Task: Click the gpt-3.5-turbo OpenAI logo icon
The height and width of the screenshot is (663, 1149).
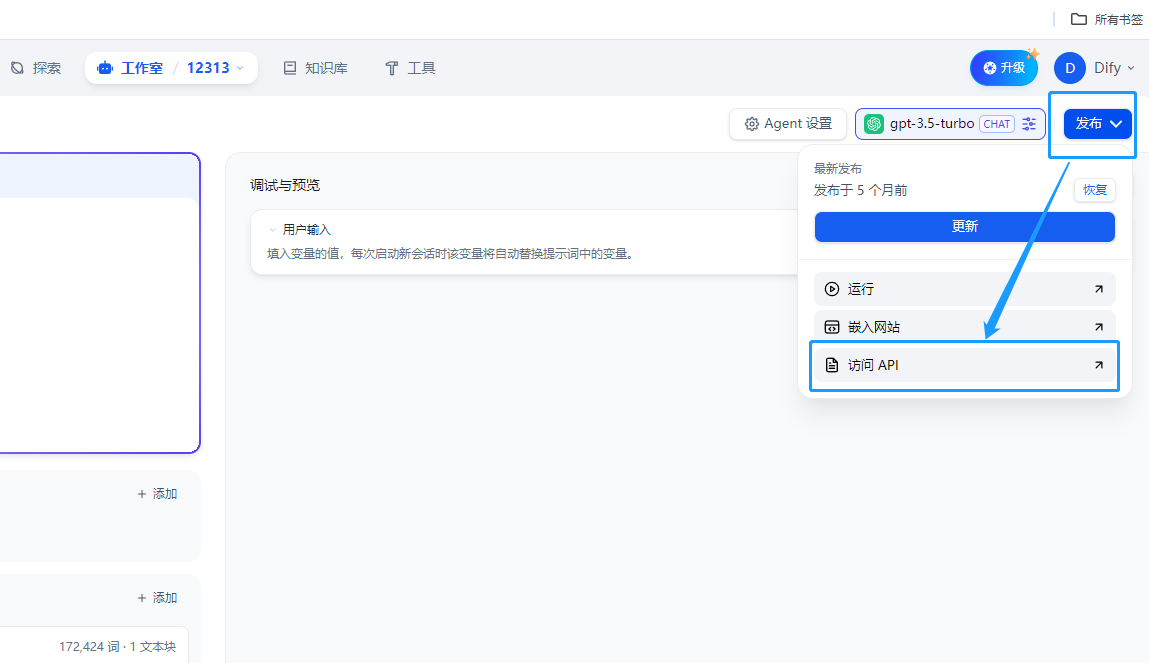Action: click(874, 124)
